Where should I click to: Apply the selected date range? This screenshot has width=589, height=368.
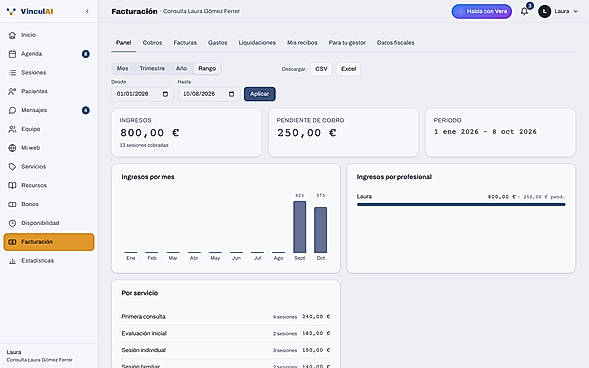(260, 94)
